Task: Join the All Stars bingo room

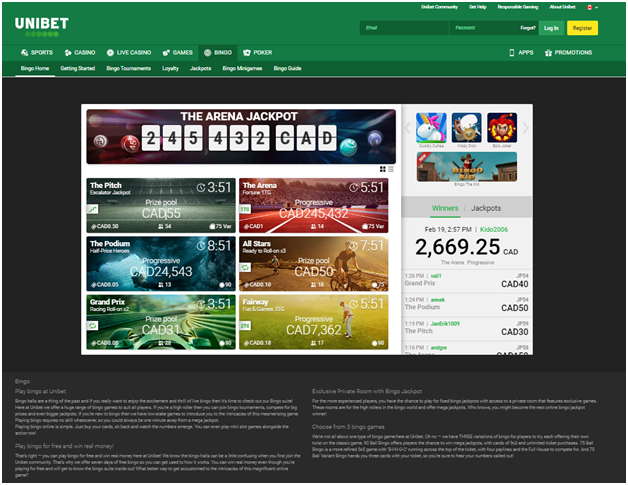Action: point(314,264)
